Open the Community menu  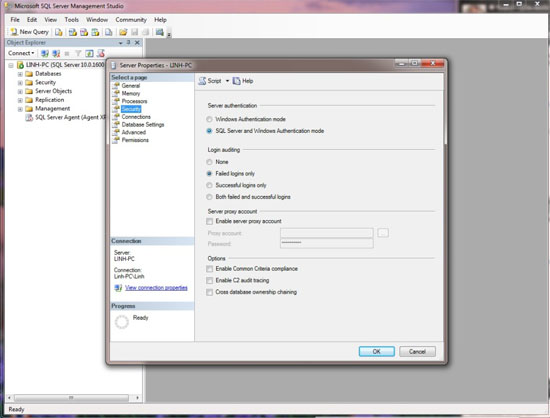(131, 20)
